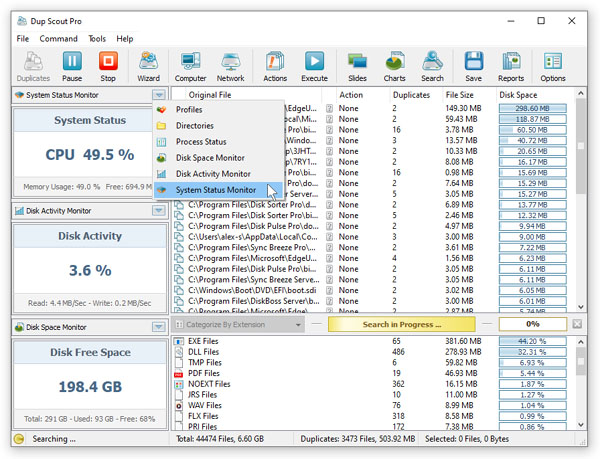The height and width of the screenshot is (459, 600).
Task: Choose System Status Monitor menu entry
Action: 218,190
